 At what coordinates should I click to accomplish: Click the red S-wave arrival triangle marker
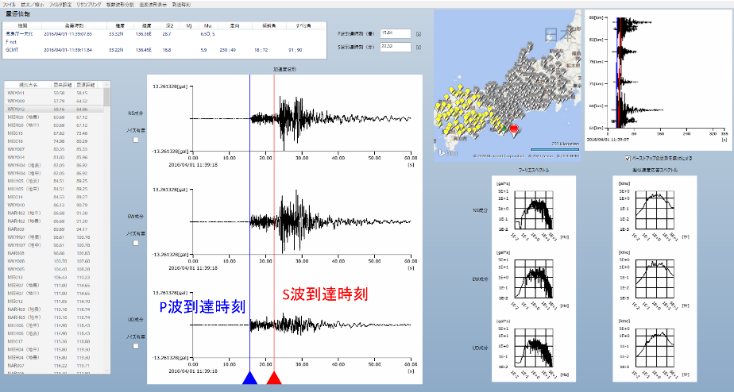pyautogui.click(x=274, y=378)
